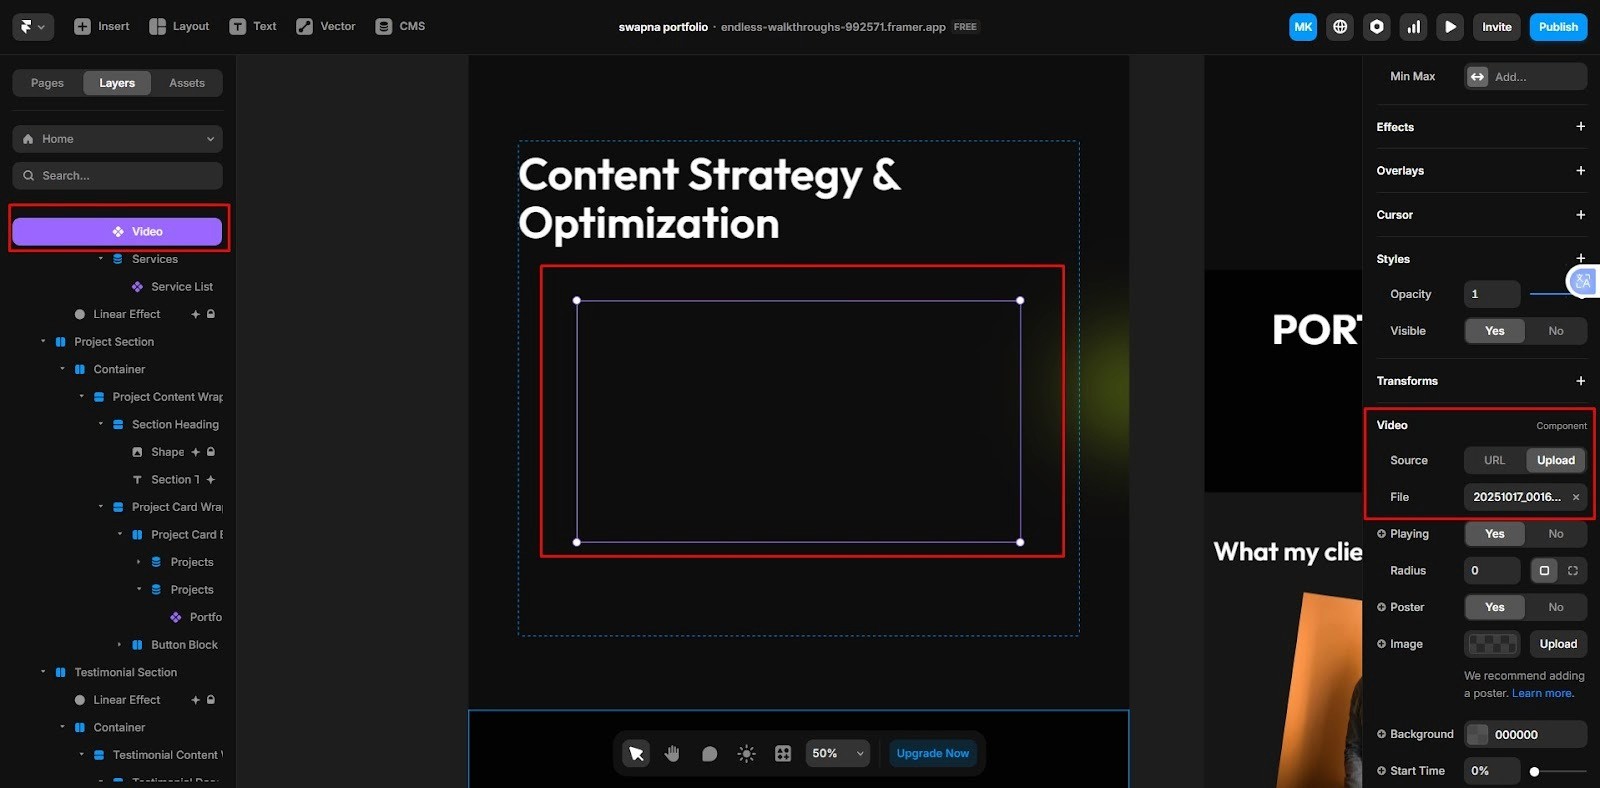The width and height of the screenshot is (1600, 788).
Task: Switch to the Layers tab
Action: 117,83
